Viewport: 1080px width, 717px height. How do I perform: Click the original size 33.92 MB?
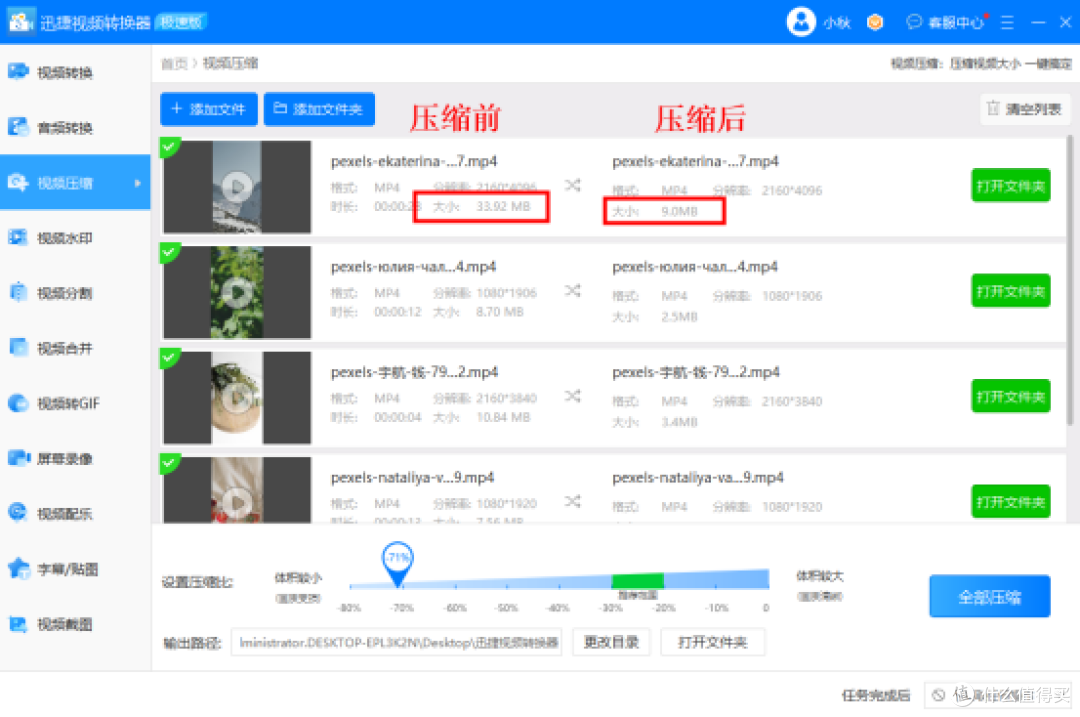pyautogui.click(x=503, y=207)
